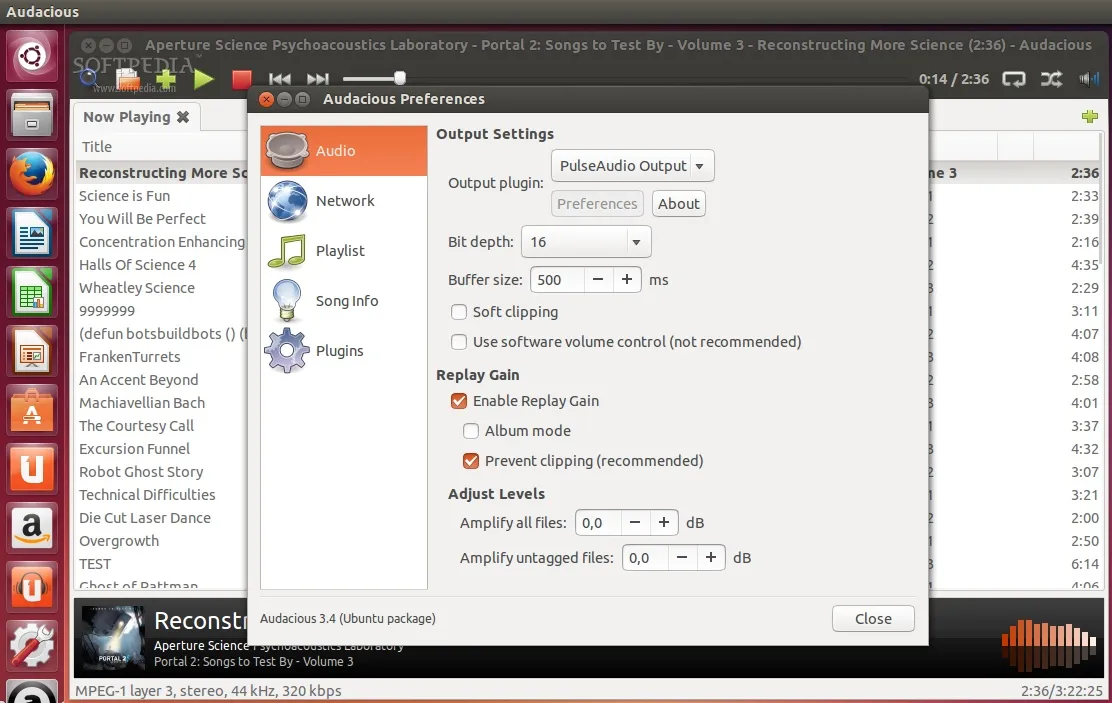Close the Audacious Preferences dialog with Close button
The height and width of the screenshot is (703, 1112).
click(x=872, y=619)
